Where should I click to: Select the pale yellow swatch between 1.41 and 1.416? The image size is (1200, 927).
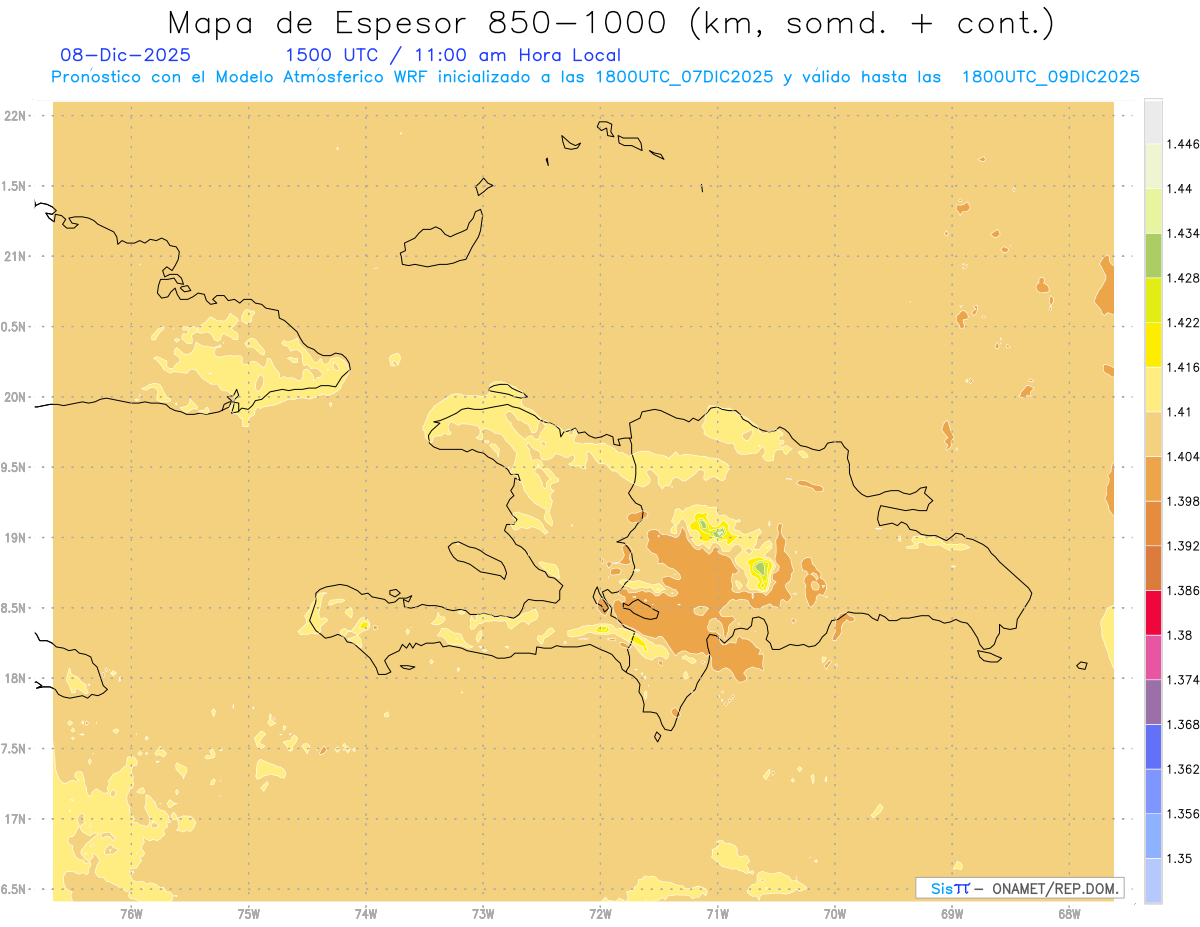point(1153,389)
